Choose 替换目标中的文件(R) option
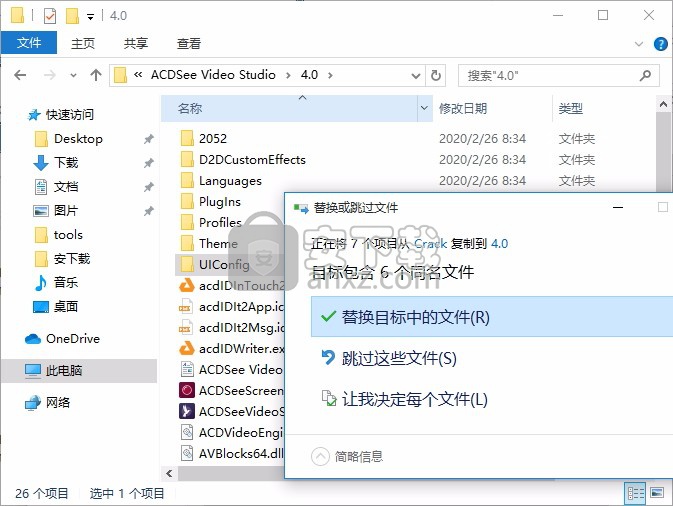Screen dimensions: 673x506 point(492,317)
